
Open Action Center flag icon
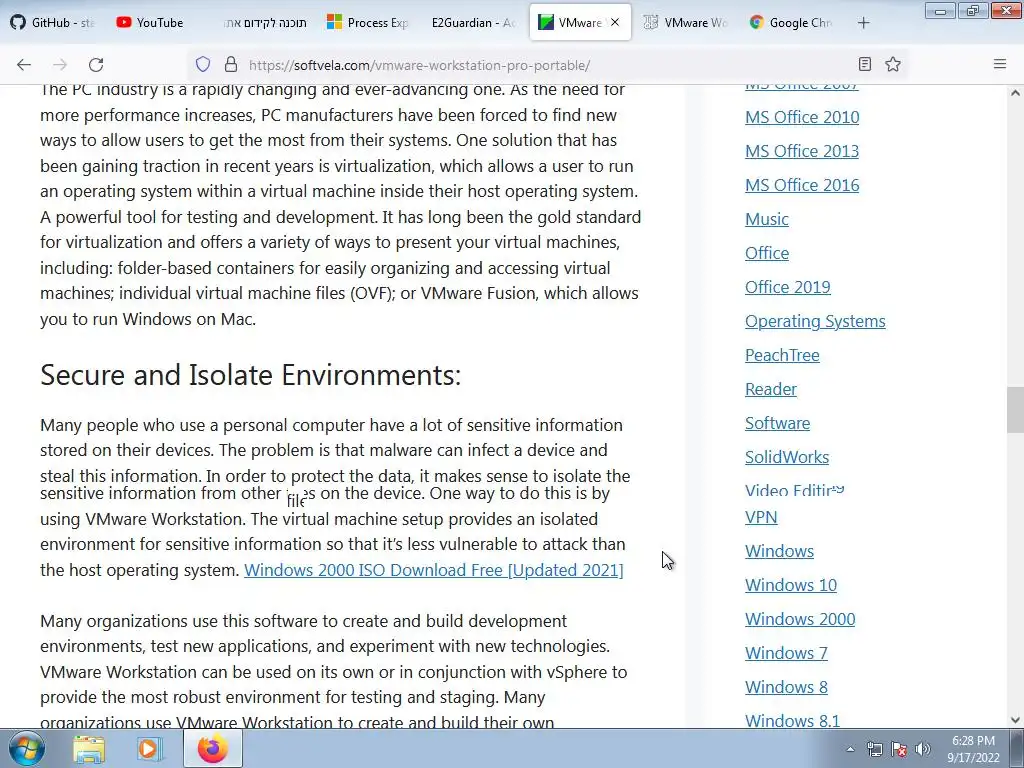coord(899,750)
